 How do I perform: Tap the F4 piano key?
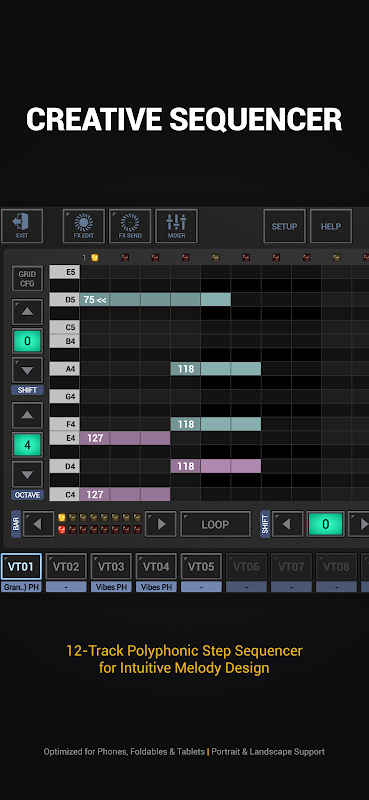(x=64, y=424)
